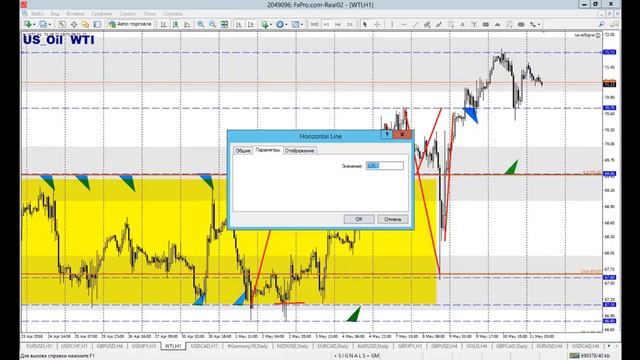The height and width of the screenshot is (360, 640).
Task: Select the triangle shape tool
Action: point(498,24)
